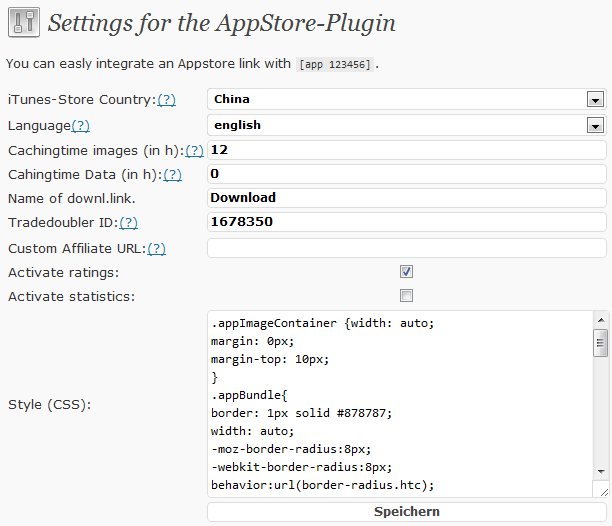Click inside the Style CSS textarea
This screenshot has height=526, width=612.
[x=400, y=404]
